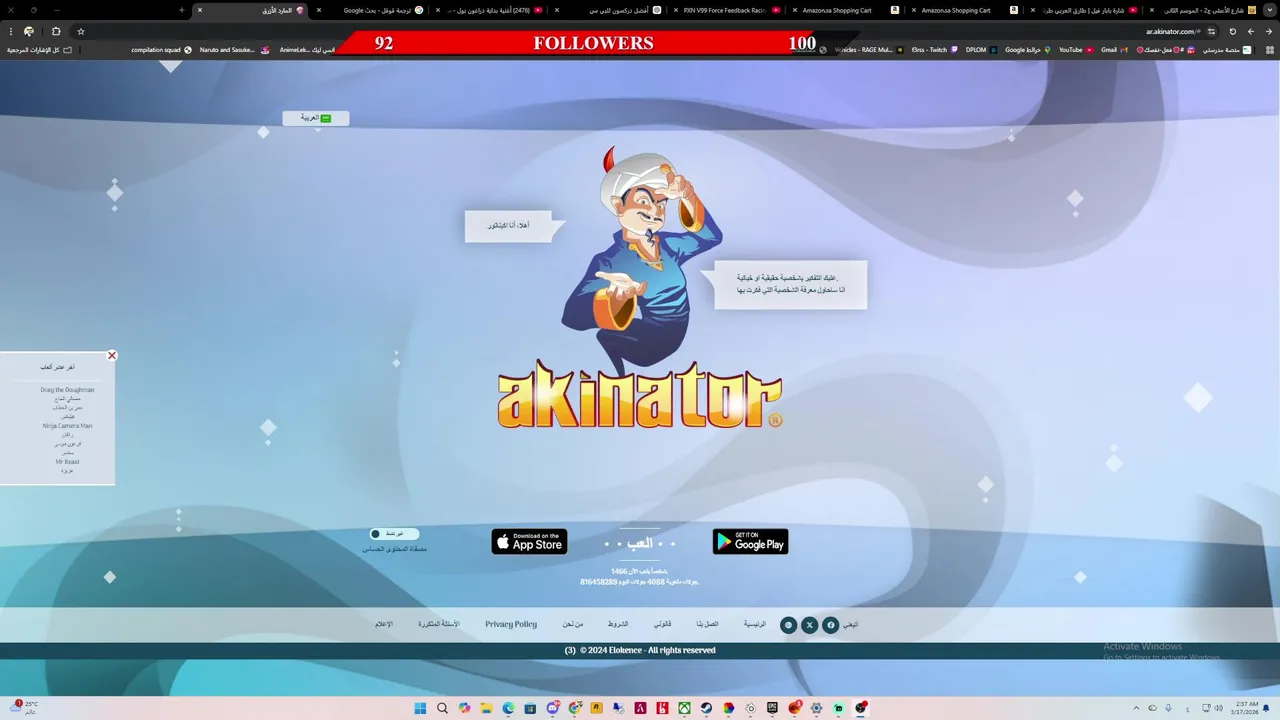The height and width of the screenshot is (720, 1280).
Task: Open a new browser tab with plus button
Action: point(181,10)
